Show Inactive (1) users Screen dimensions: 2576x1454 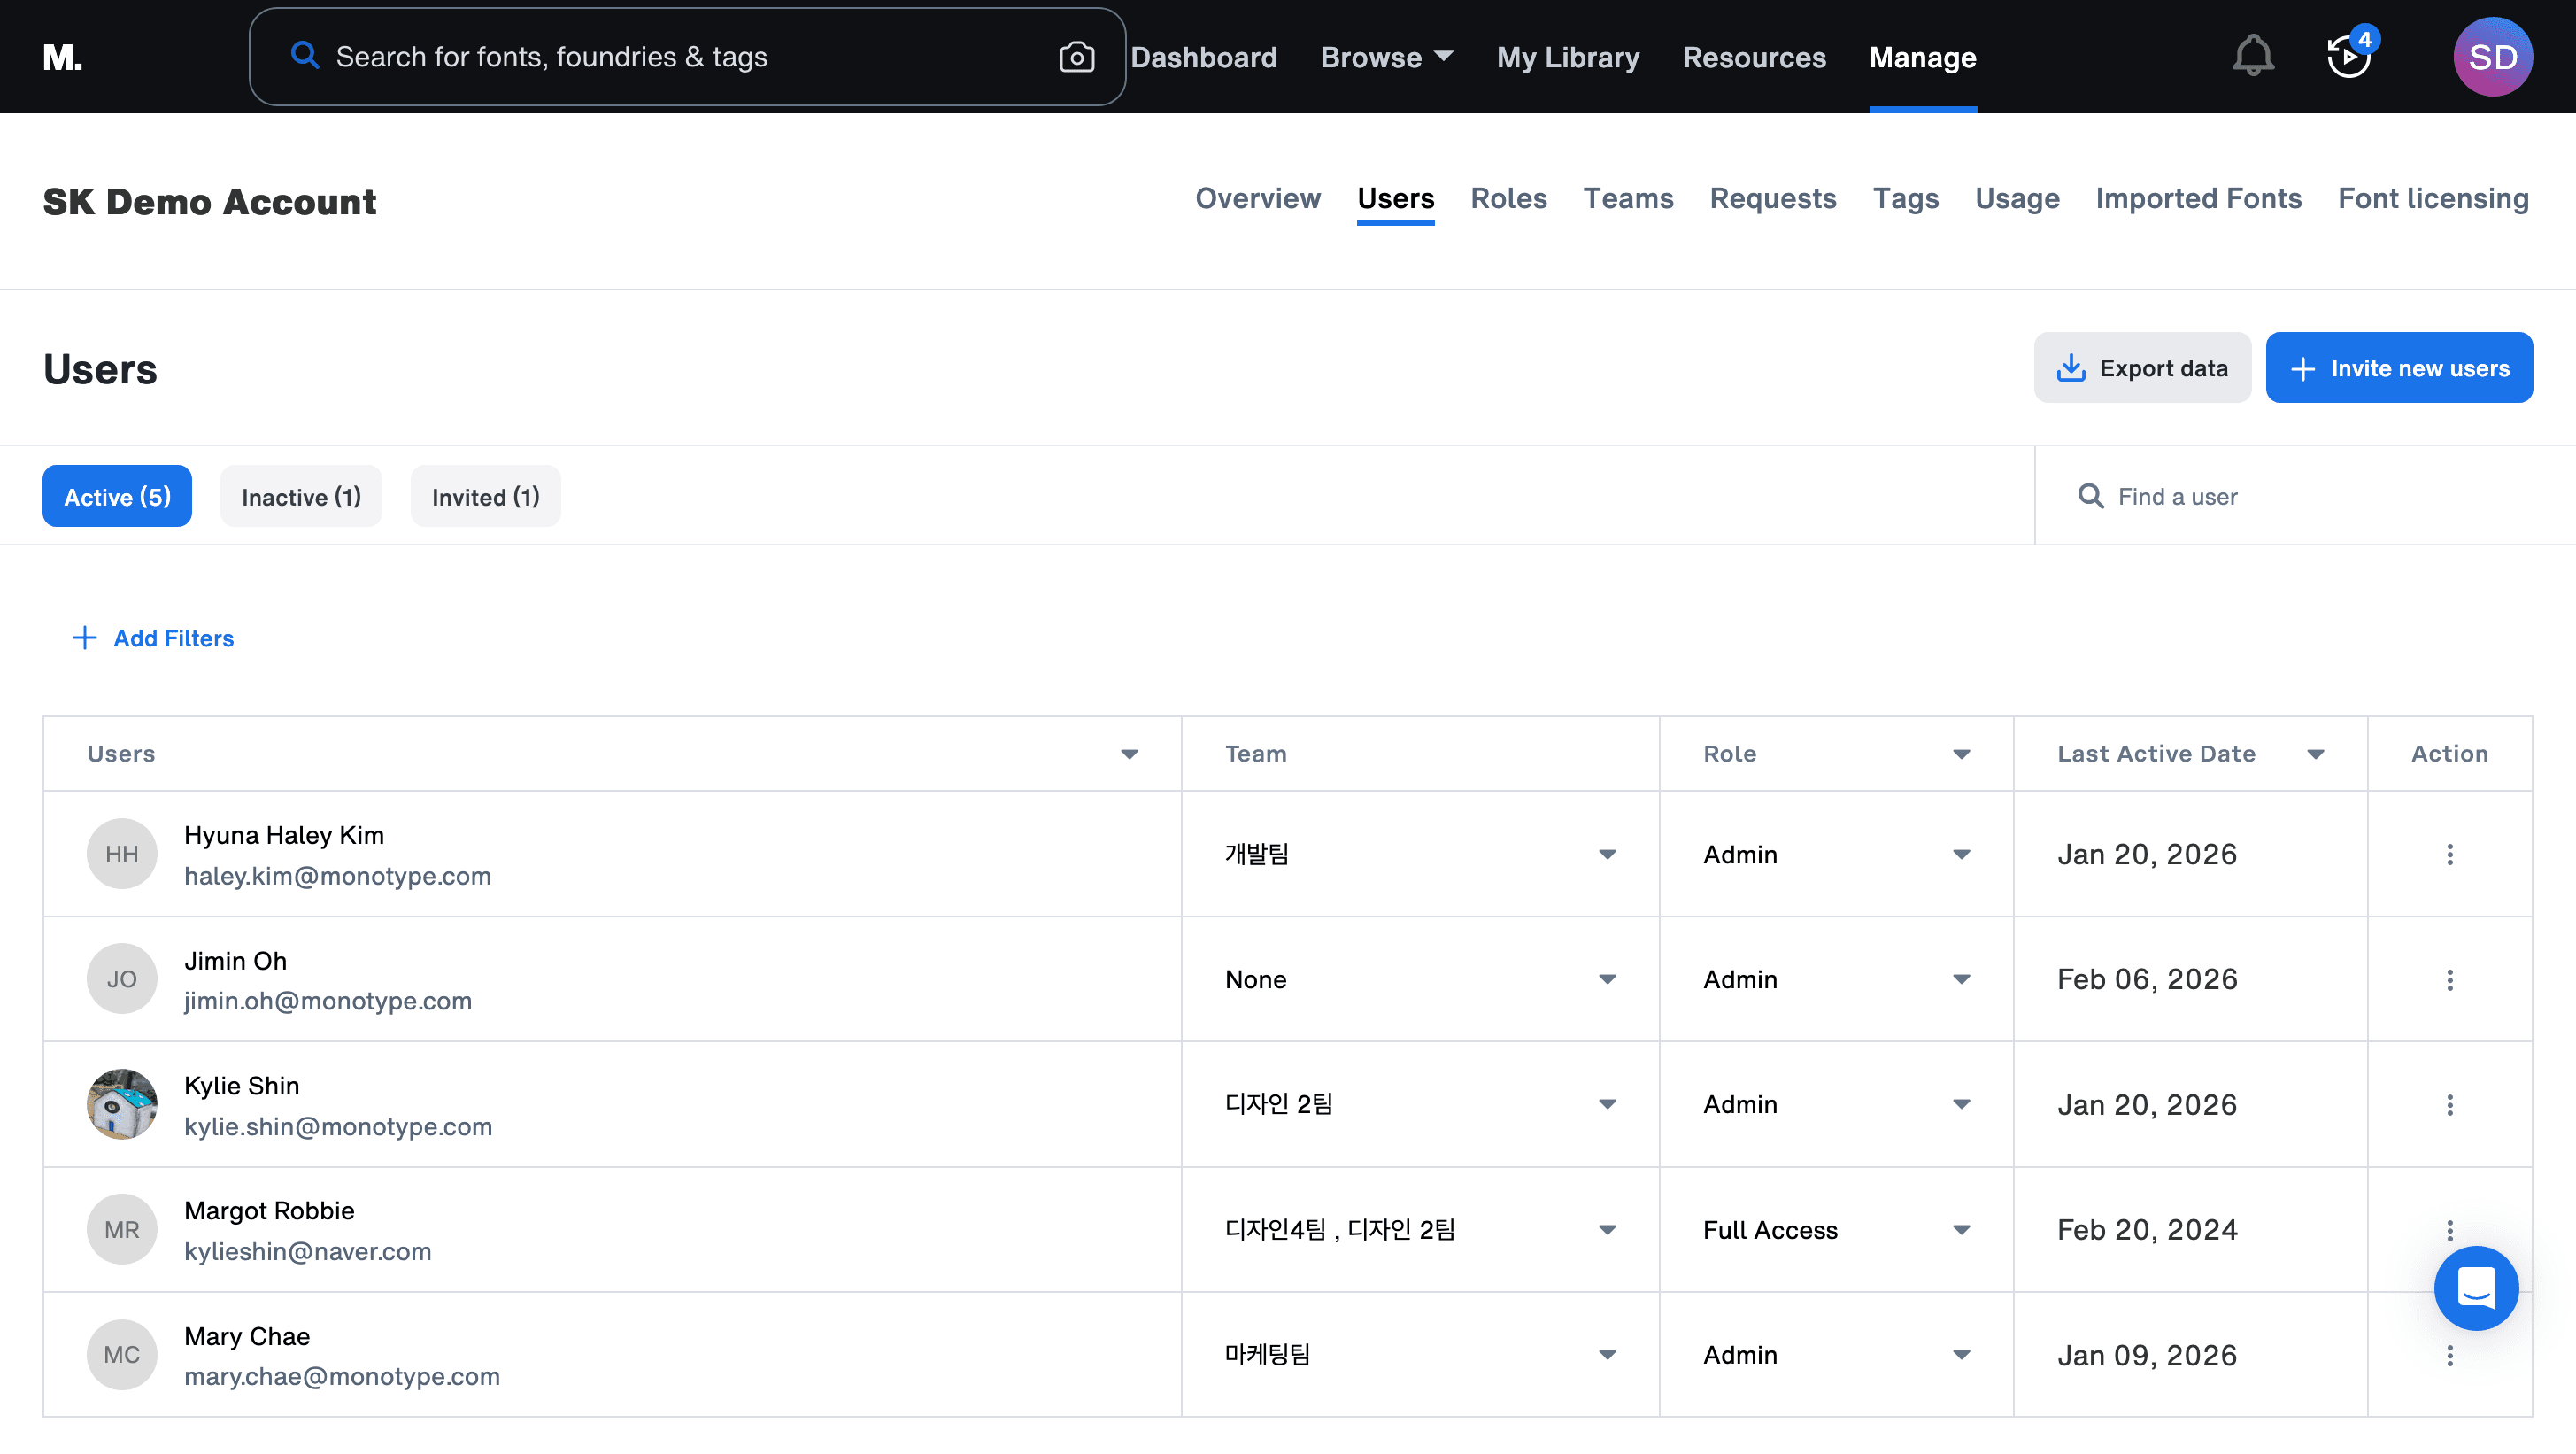[301, 497]
